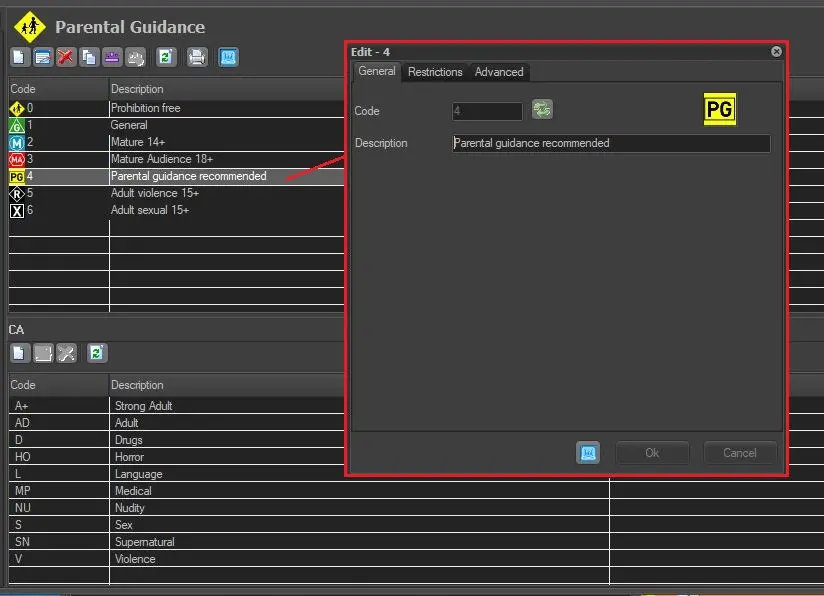
Task: Click the blue monitor icon in Edit dialog footer
Action: point(588,453)
